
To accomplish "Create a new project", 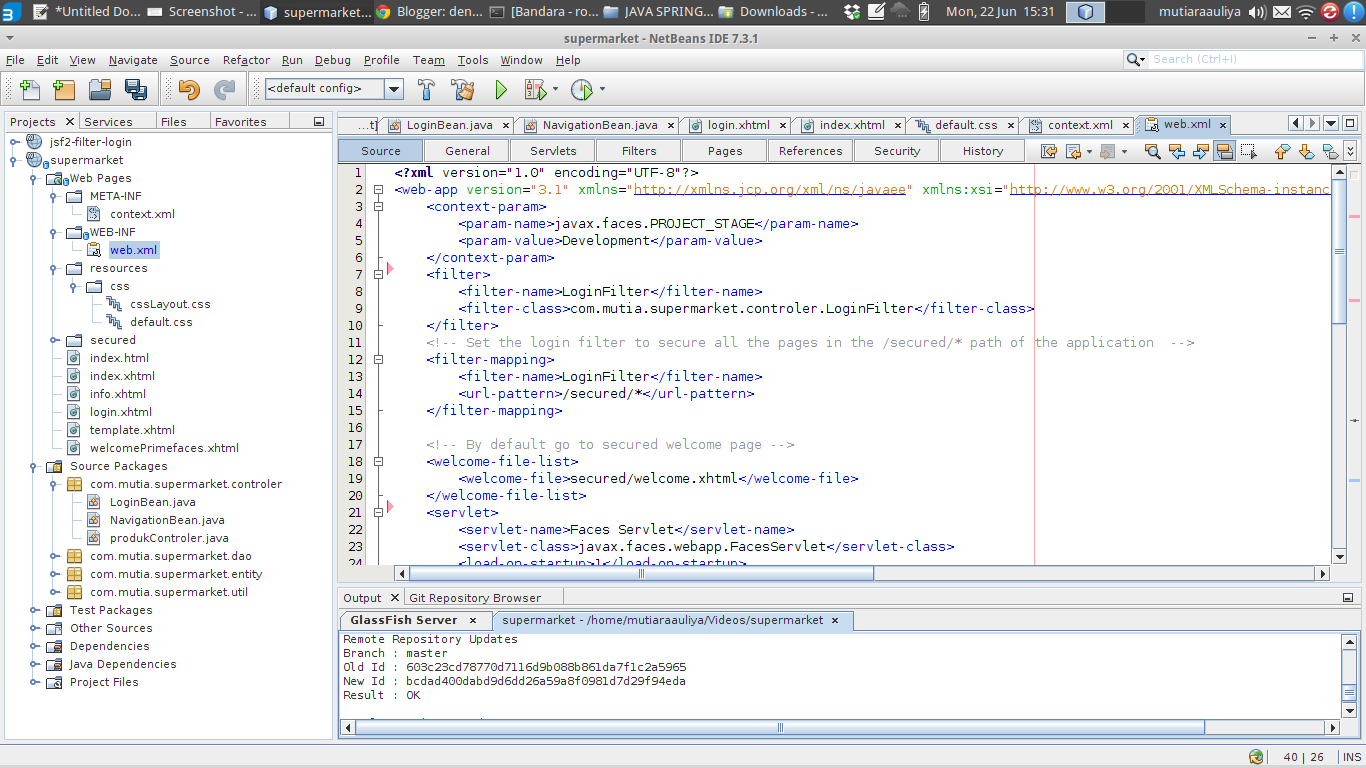I will point(62,89).
